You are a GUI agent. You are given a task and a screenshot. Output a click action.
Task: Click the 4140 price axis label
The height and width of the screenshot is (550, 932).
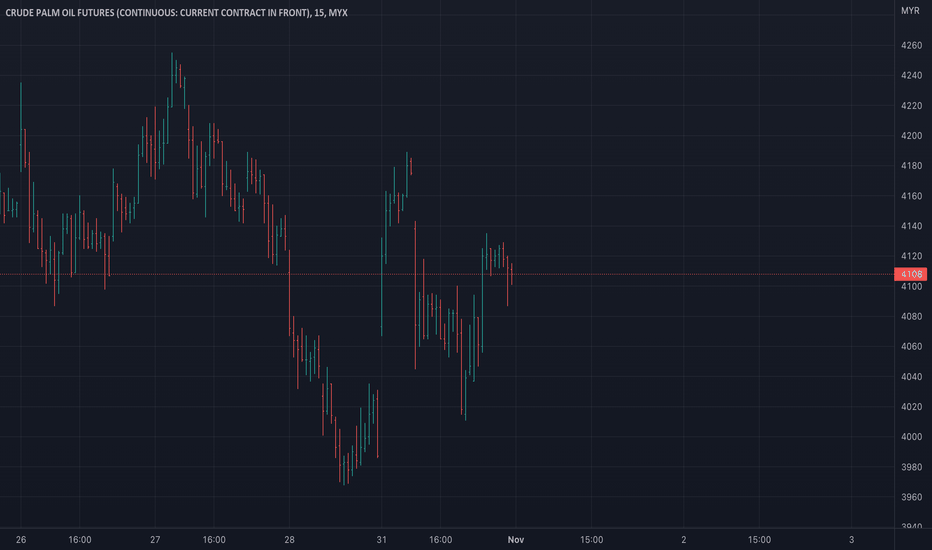click(911, 226)
